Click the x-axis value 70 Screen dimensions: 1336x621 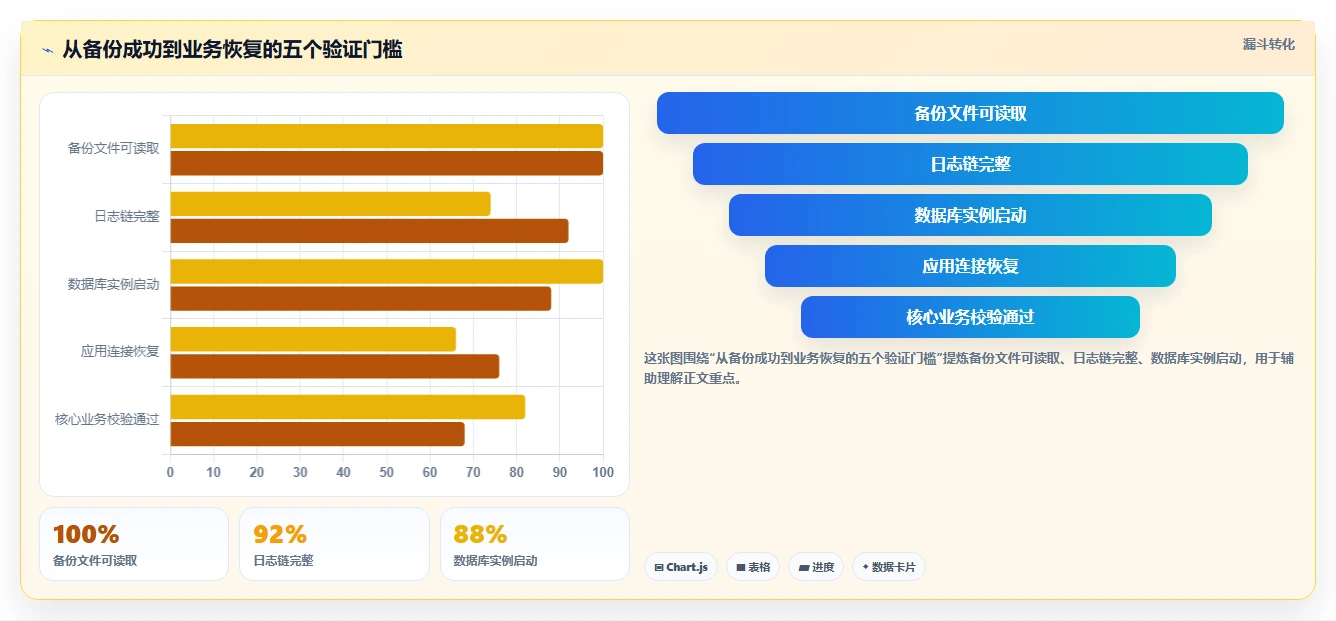tap(473, 472)
